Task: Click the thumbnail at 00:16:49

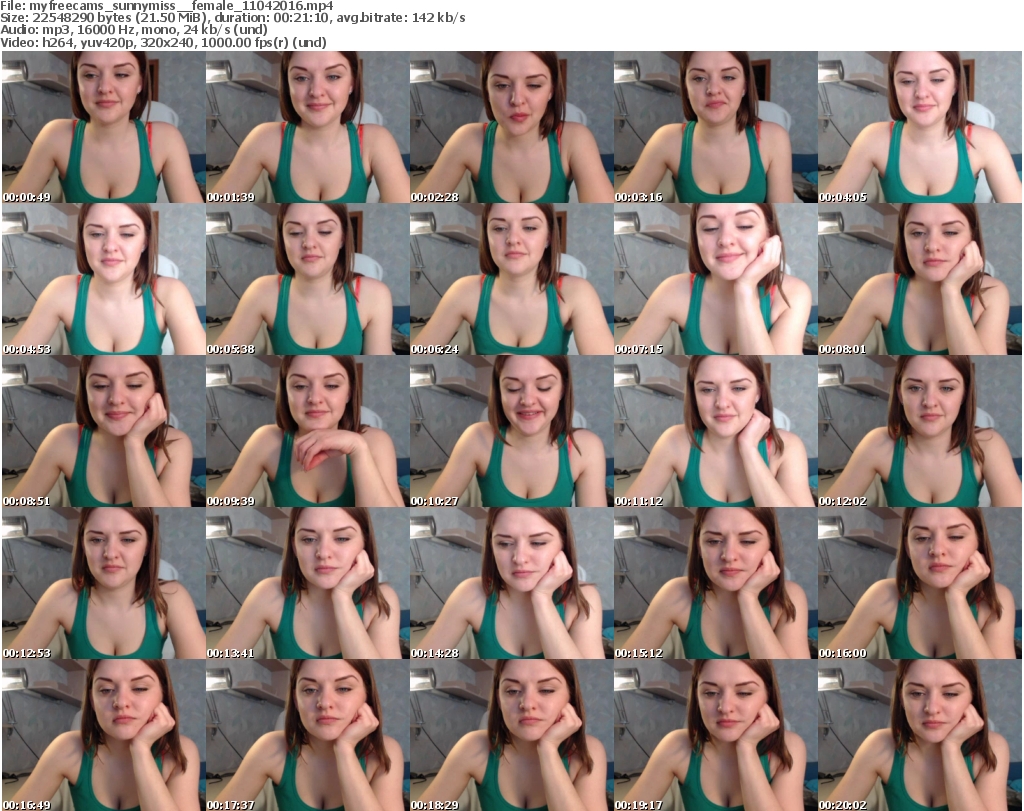Action: pyautogui.click(x=103, y=734)
